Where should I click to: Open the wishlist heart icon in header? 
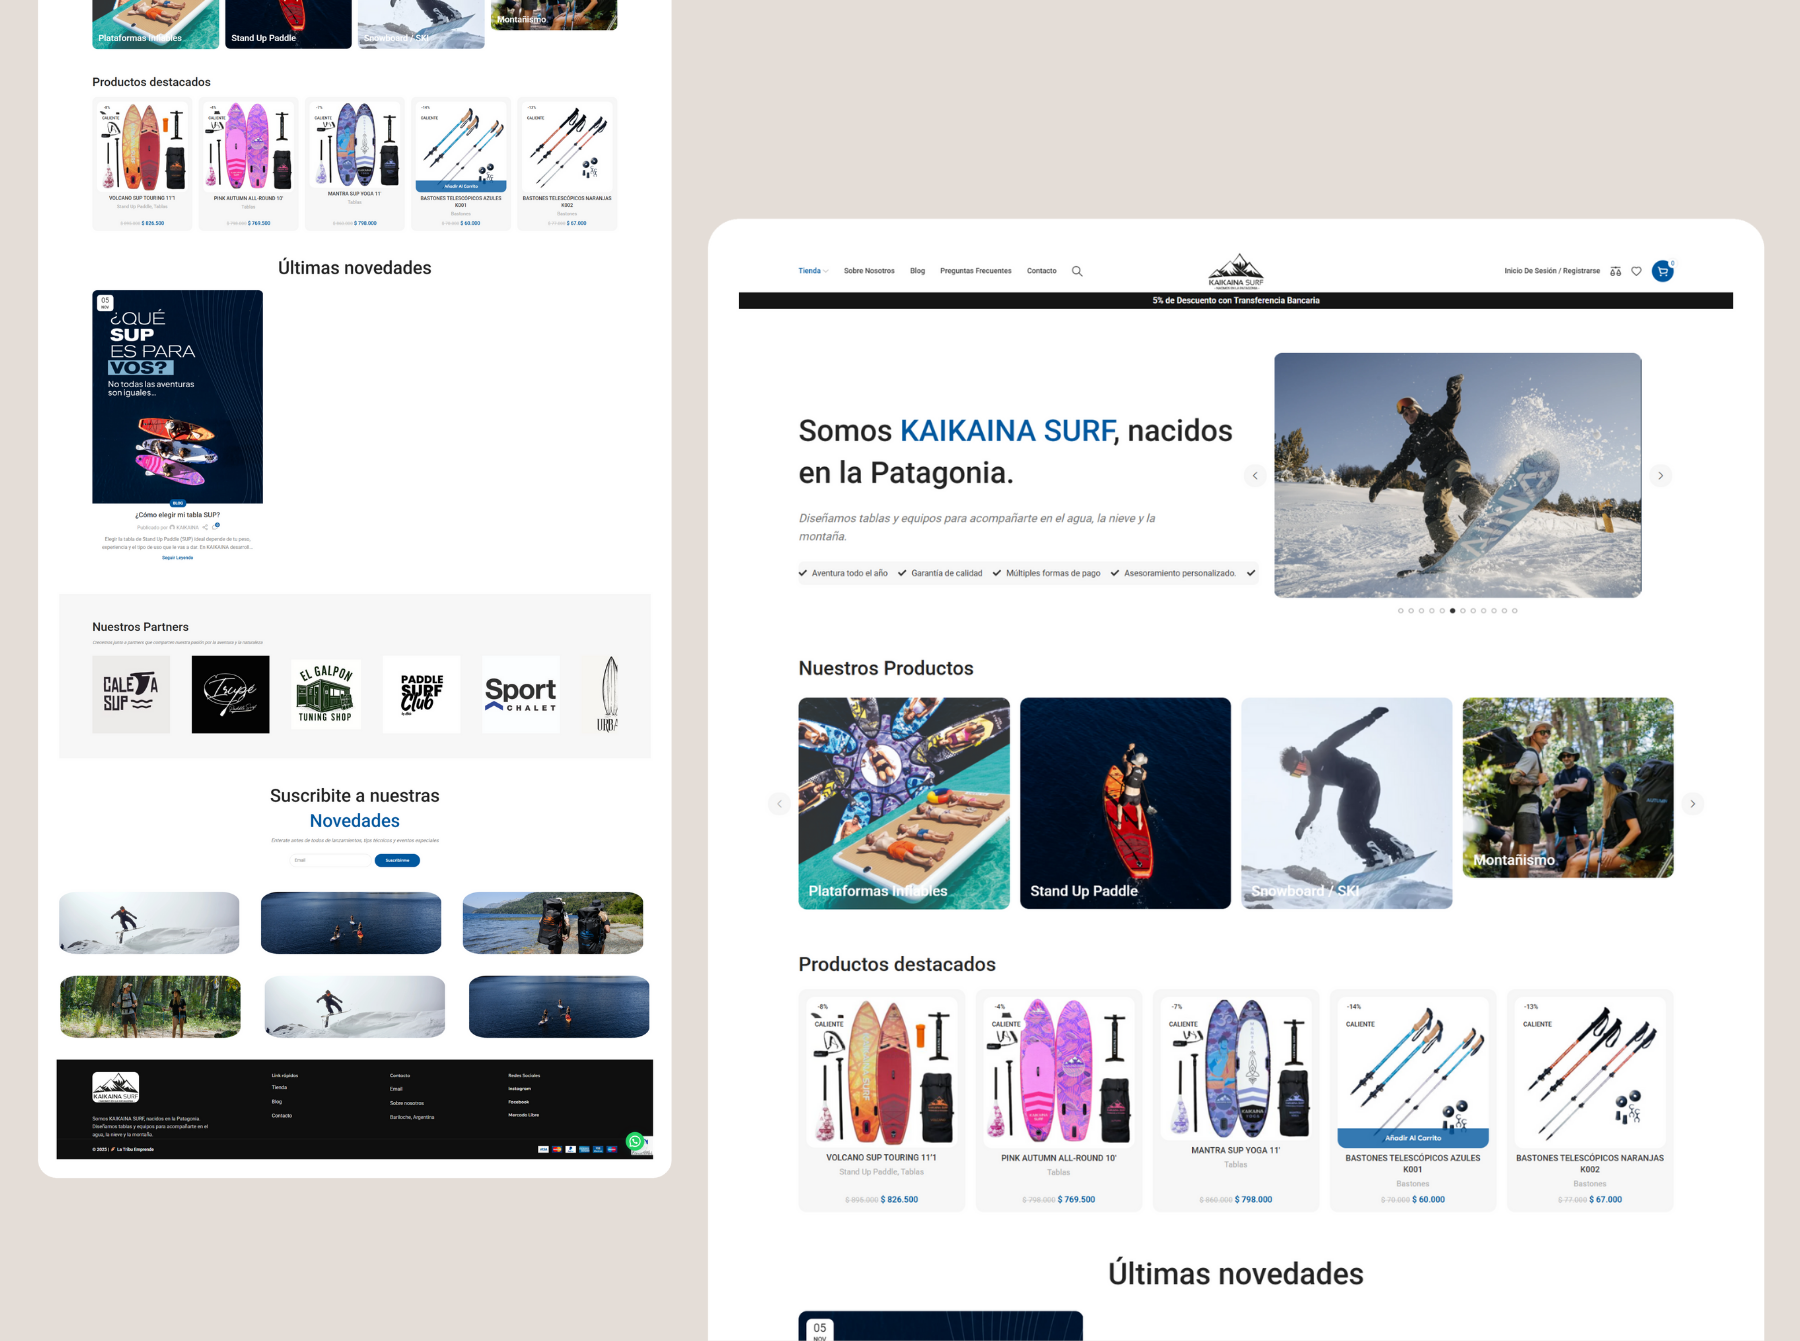click(x=1636, y=271)
